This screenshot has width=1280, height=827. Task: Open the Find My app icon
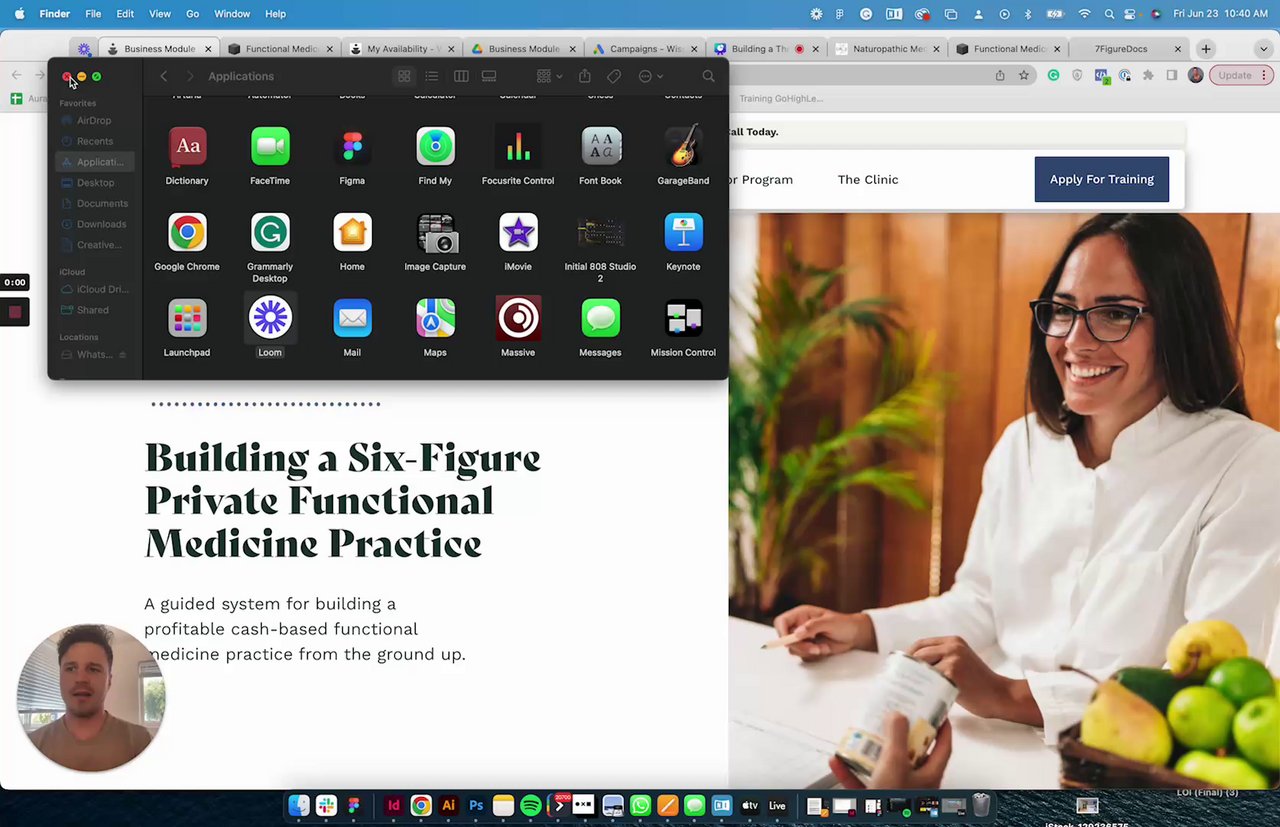tap(435, 147)
